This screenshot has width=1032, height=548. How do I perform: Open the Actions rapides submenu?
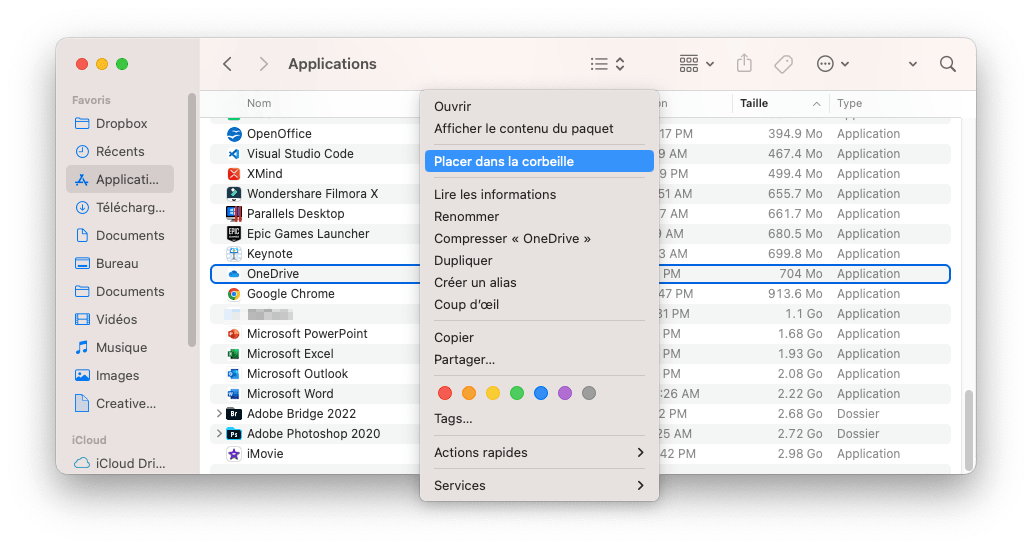[x=539, y=453]
